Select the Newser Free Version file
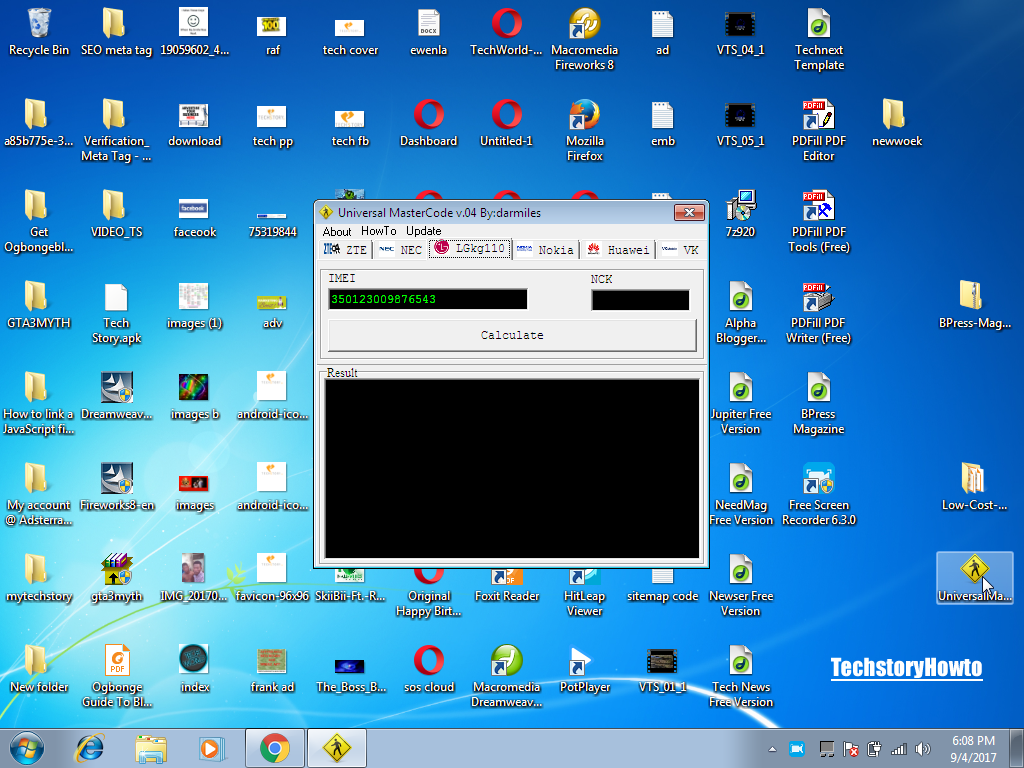This screenshot has height=768, width=1024. [x=741, y=586]
